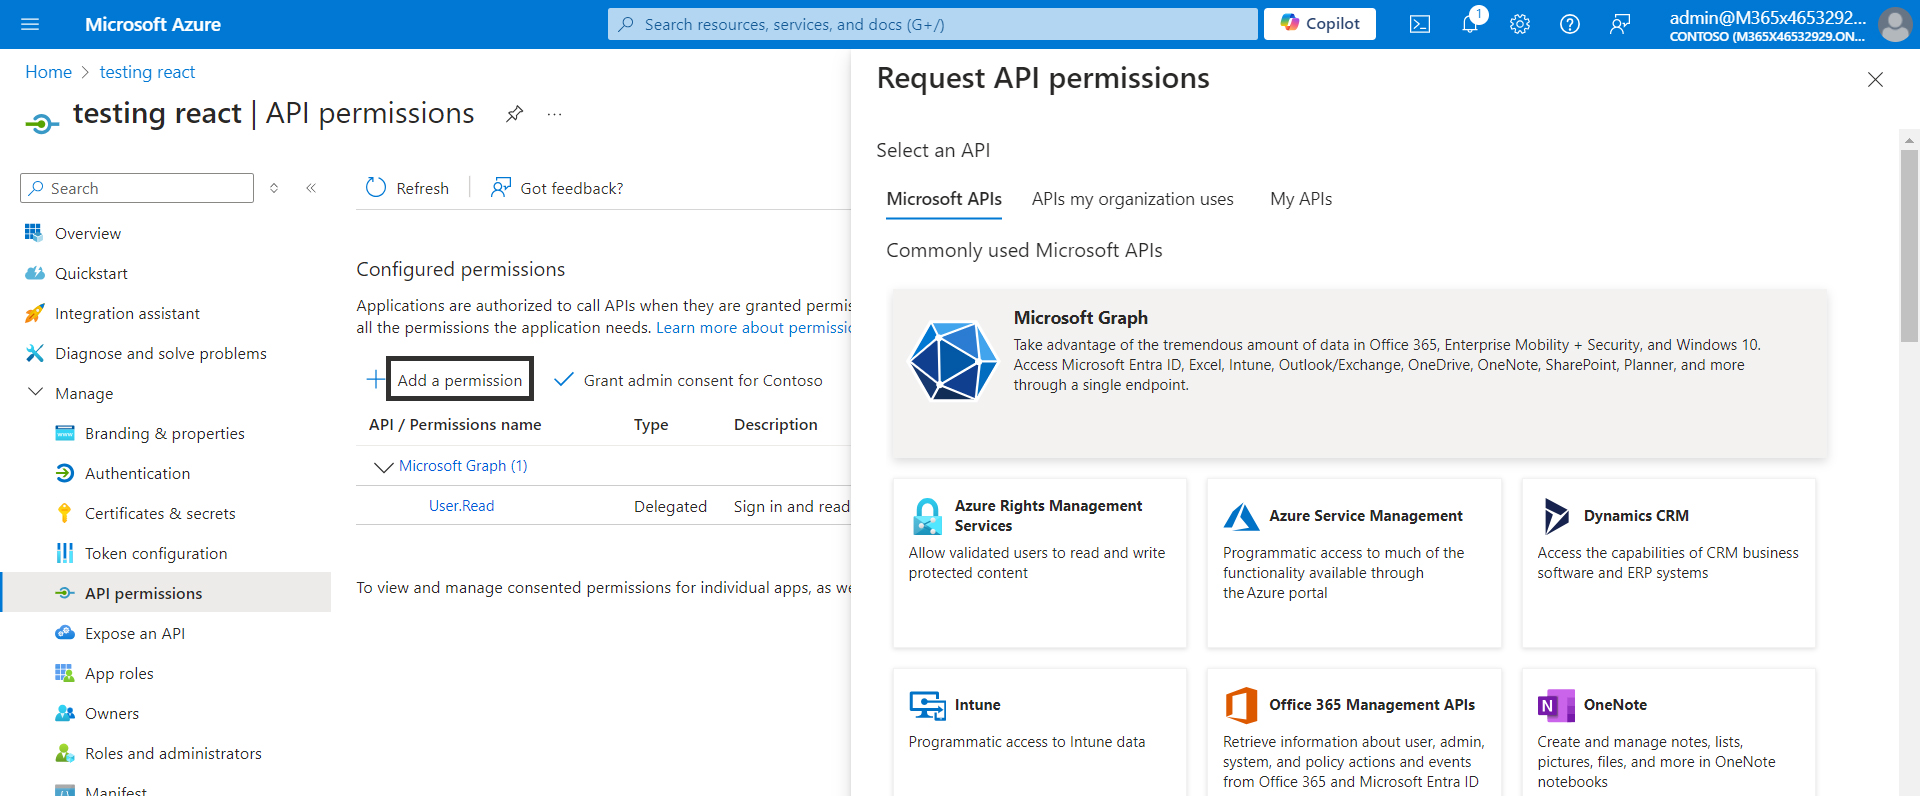The height and width of the screenshot is (796, 1920).
Task: Click the Description column header
Action: click(x=776, y=425)
